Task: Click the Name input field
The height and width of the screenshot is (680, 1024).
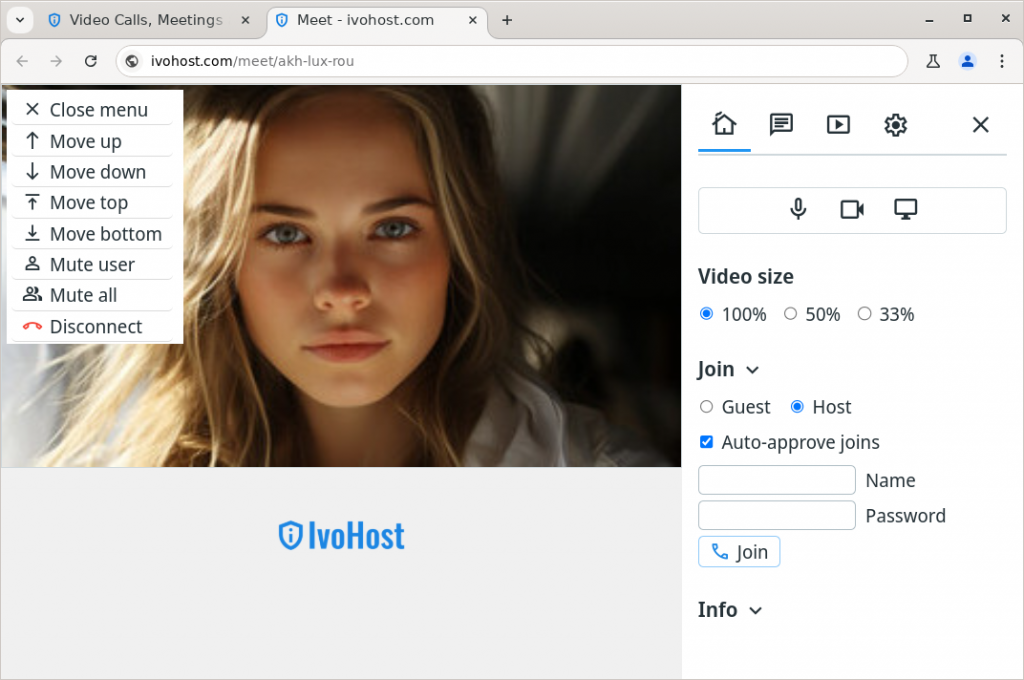Action: pos(776,480)
